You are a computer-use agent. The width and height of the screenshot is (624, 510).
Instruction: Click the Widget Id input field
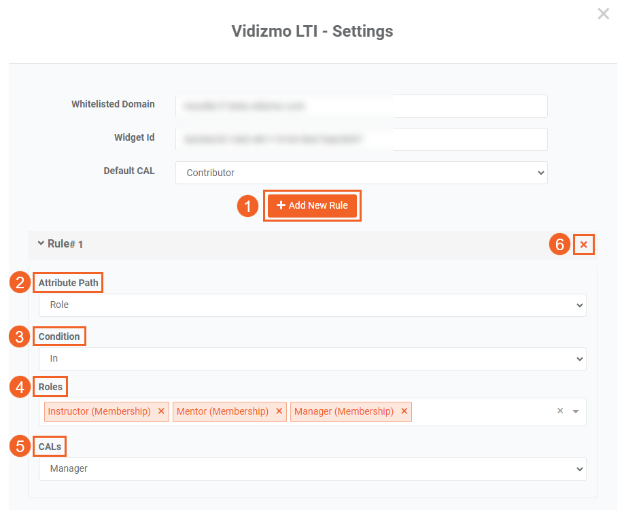361,139
